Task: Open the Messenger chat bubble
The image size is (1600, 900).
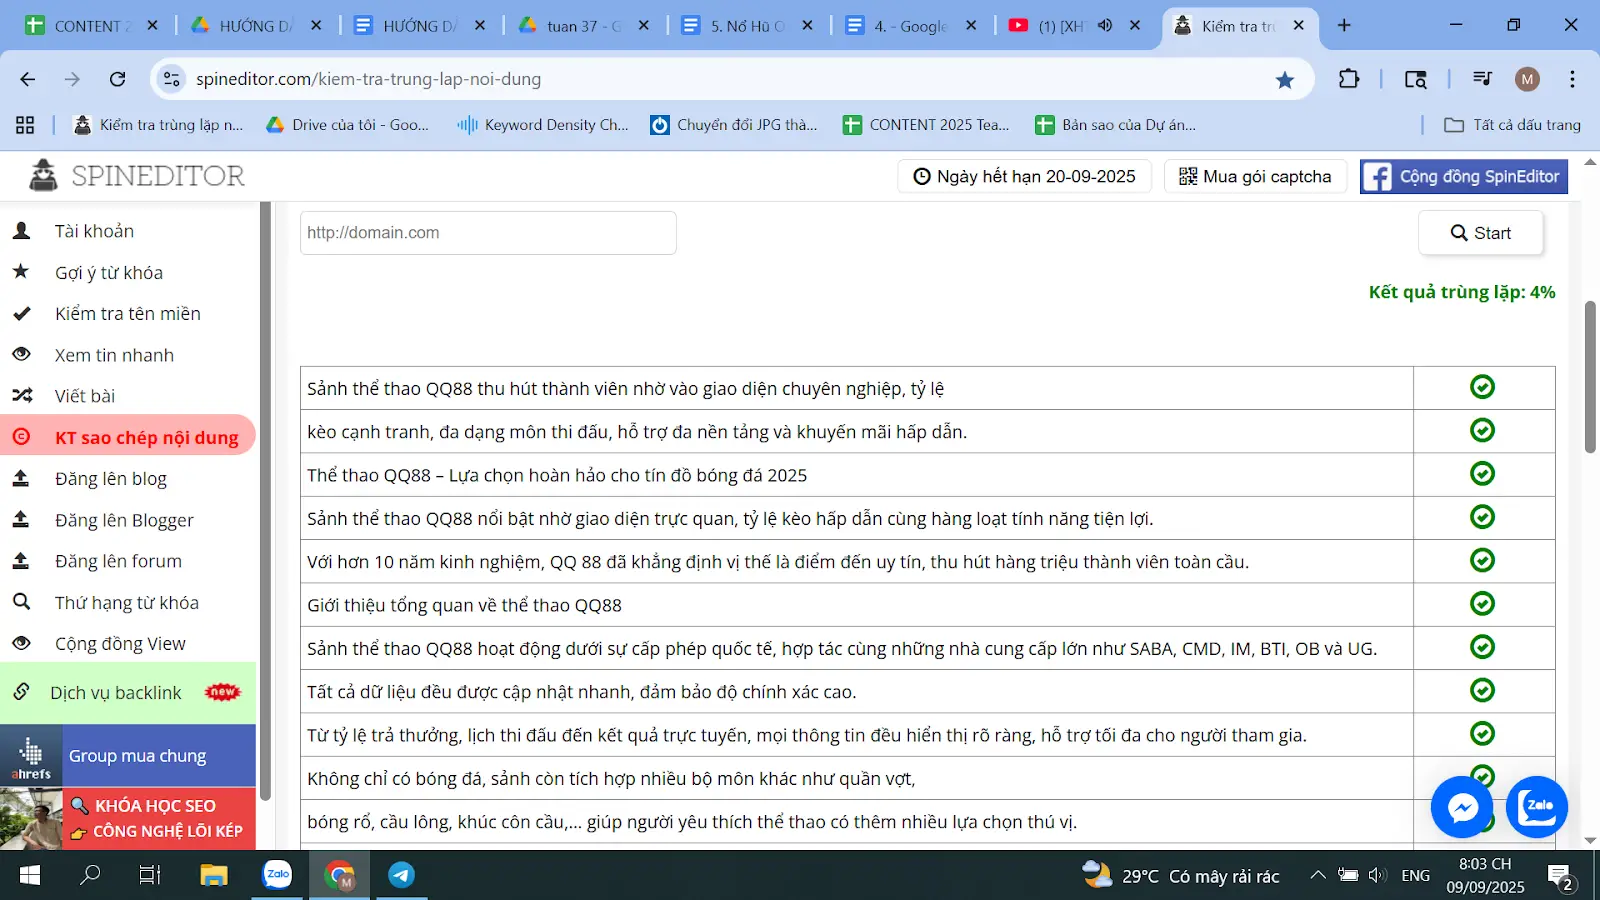Action: (1462, 806)
